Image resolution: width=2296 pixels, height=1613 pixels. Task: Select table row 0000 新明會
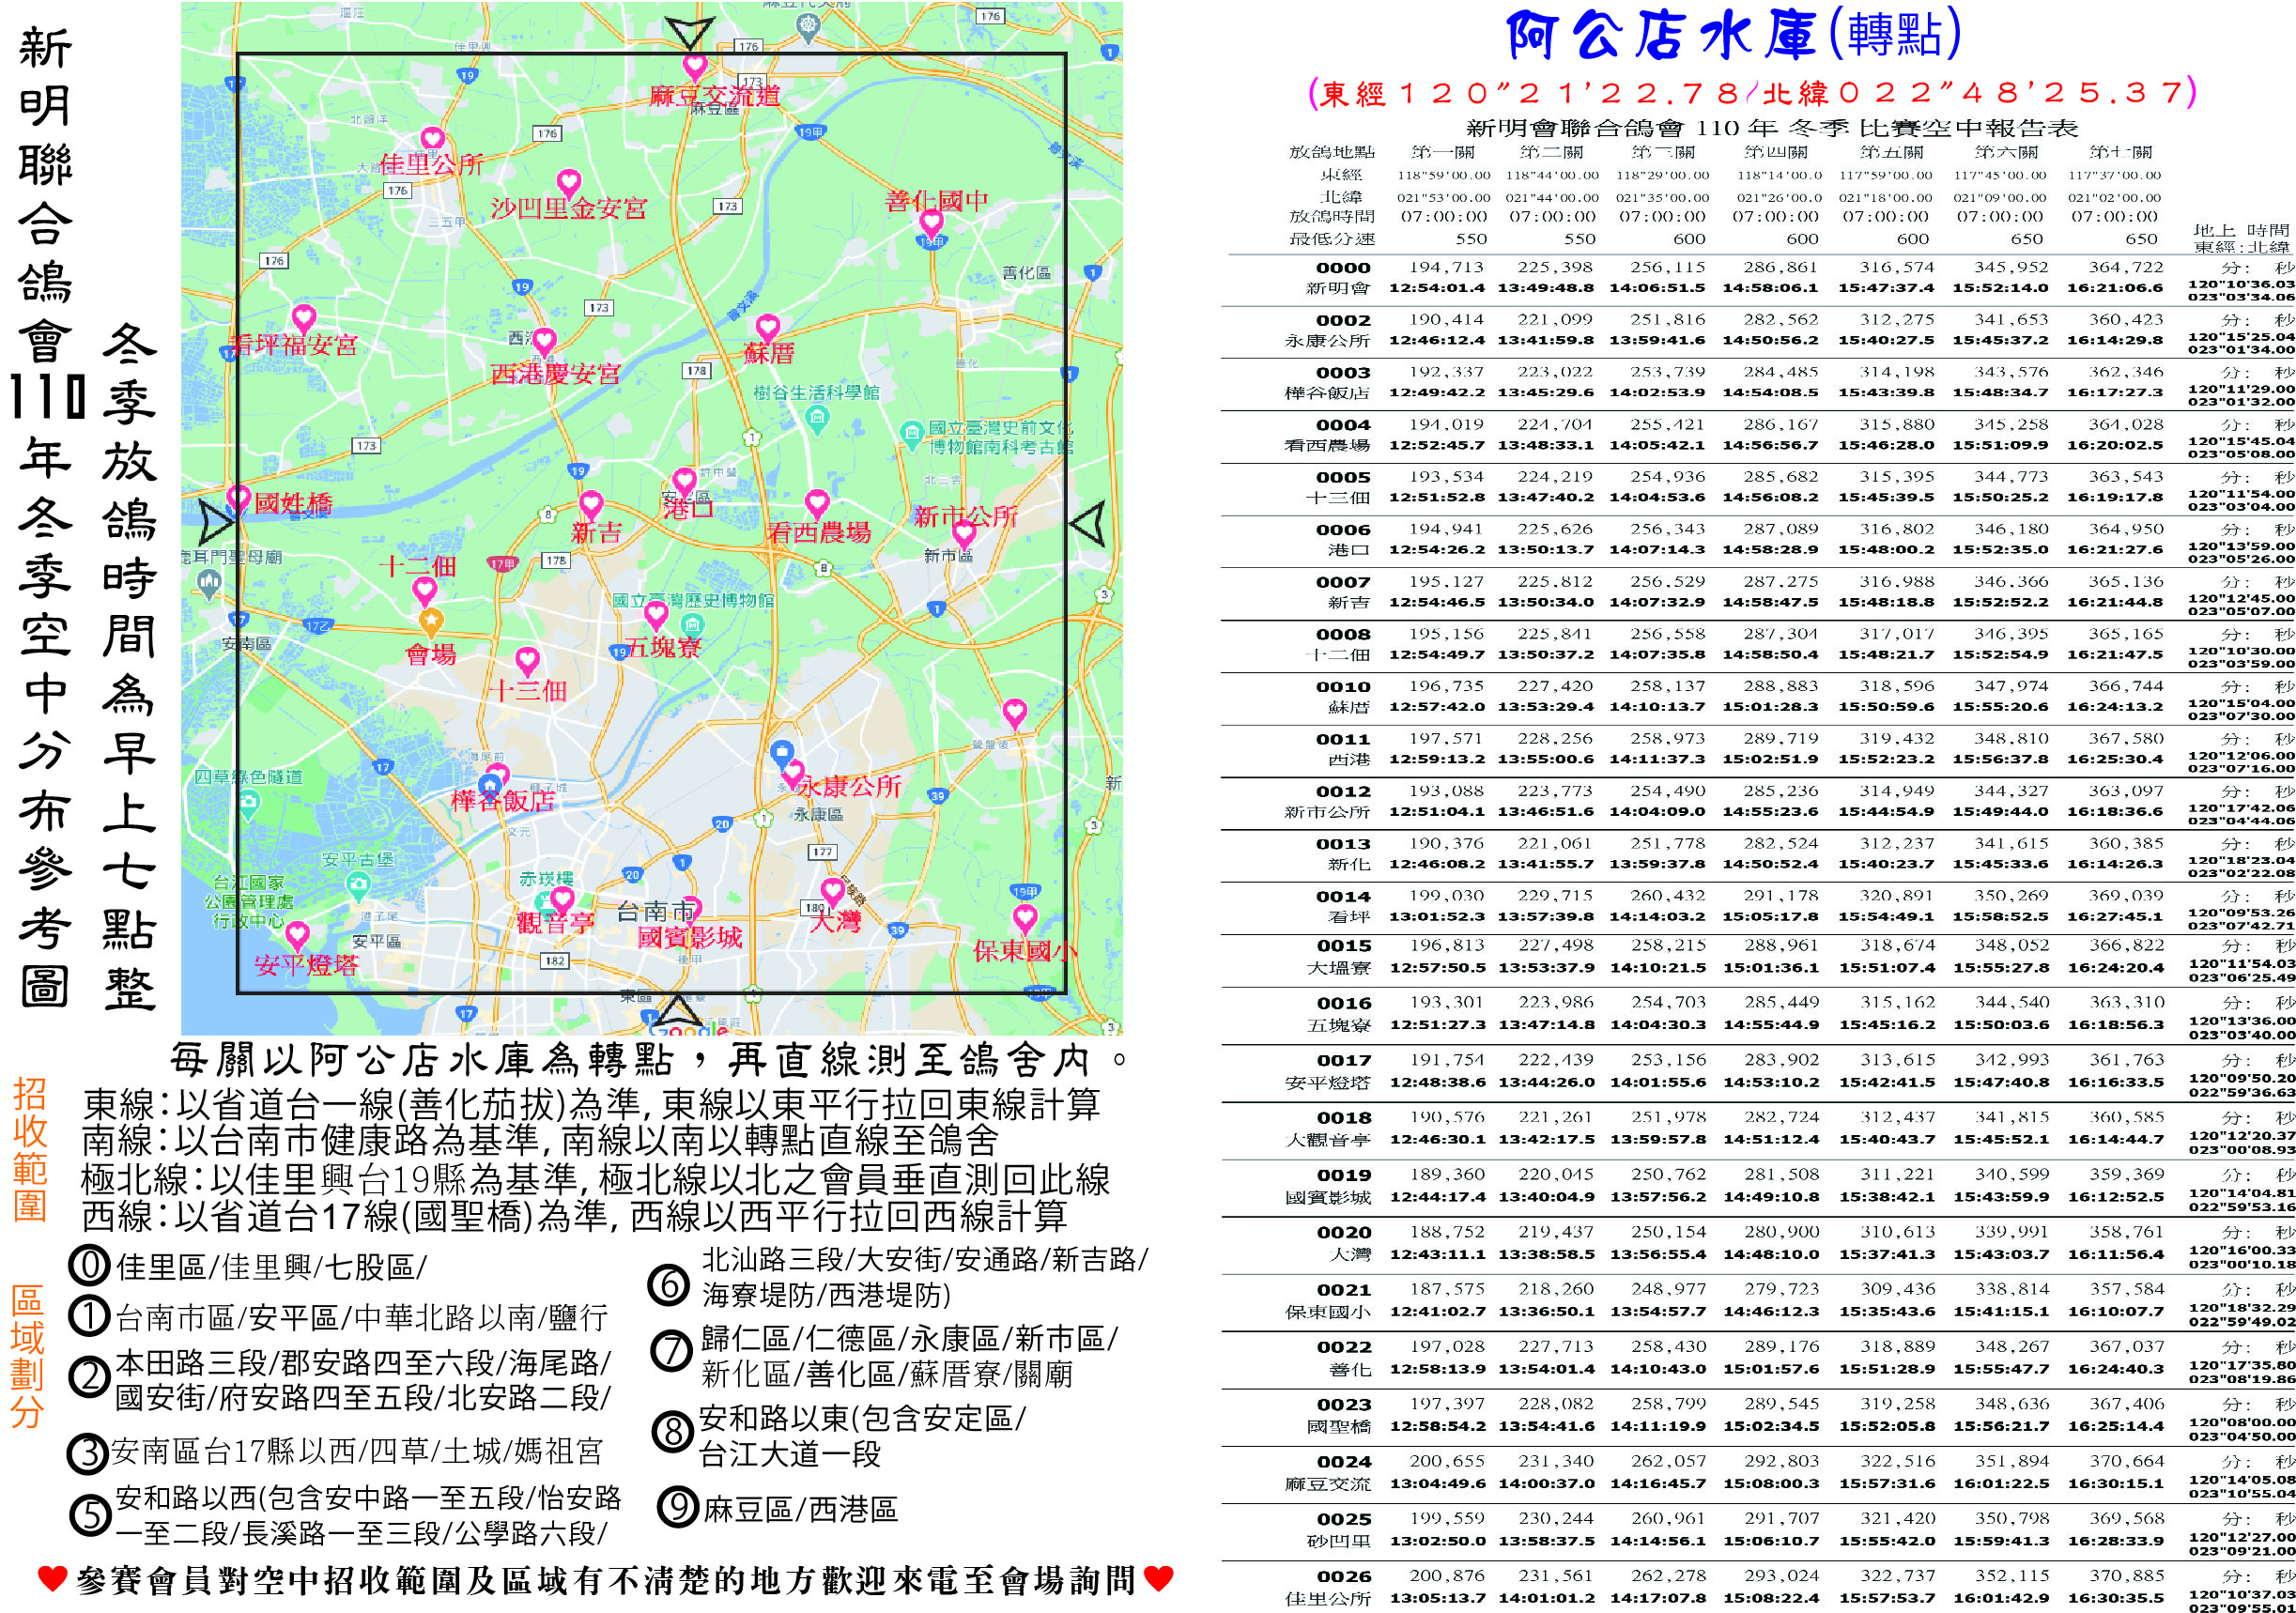click(1343, 278)
